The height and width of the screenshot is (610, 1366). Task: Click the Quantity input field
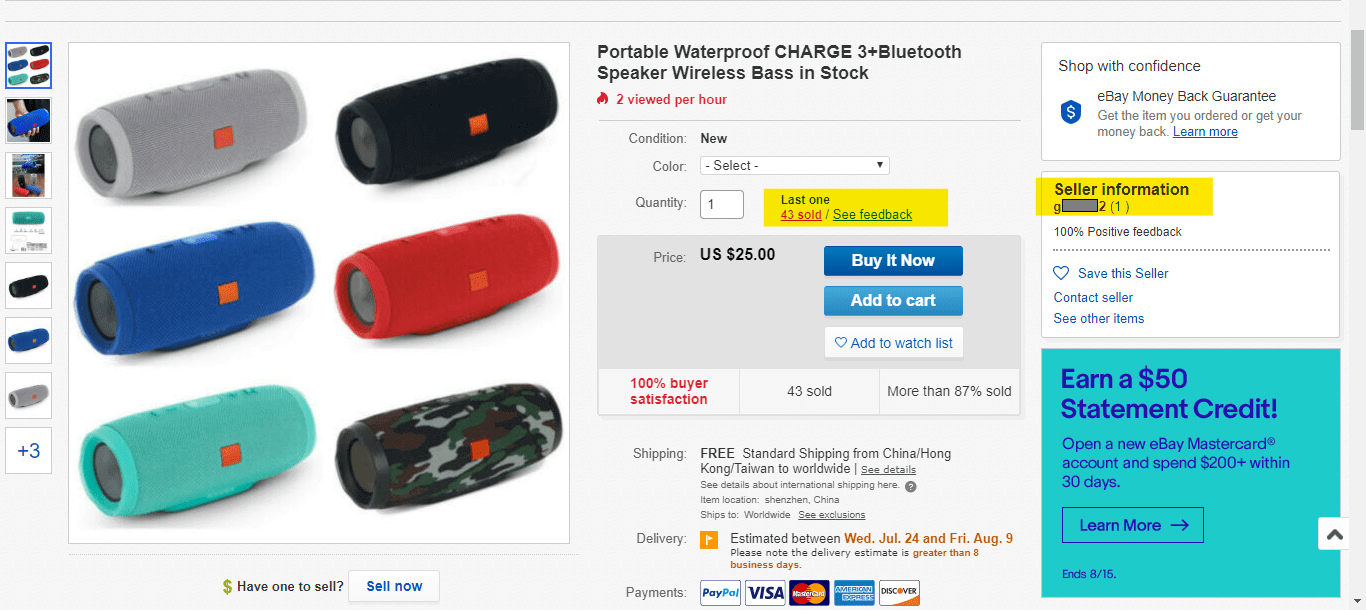click(722, 204)
